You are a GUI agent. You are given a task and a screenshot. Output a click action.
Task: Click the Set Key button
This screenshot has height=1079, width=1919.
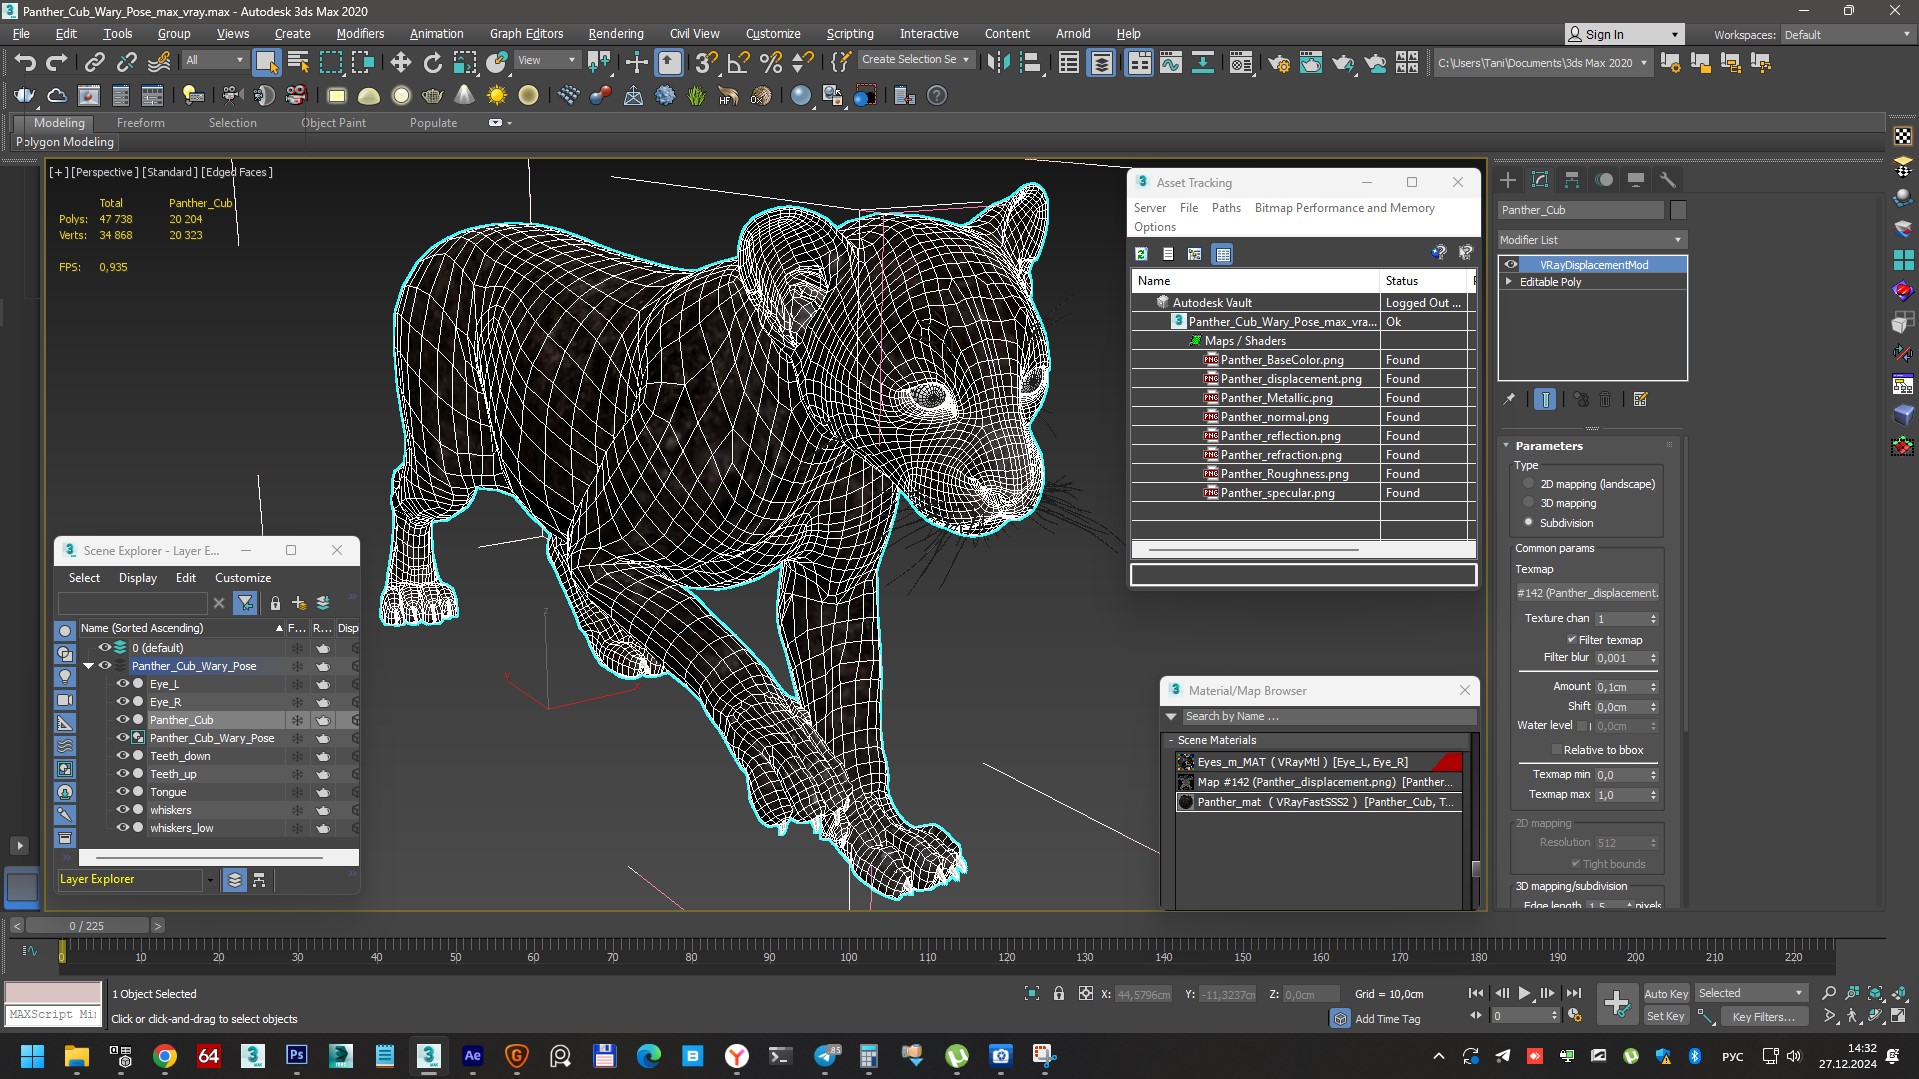[1665, 1016]
